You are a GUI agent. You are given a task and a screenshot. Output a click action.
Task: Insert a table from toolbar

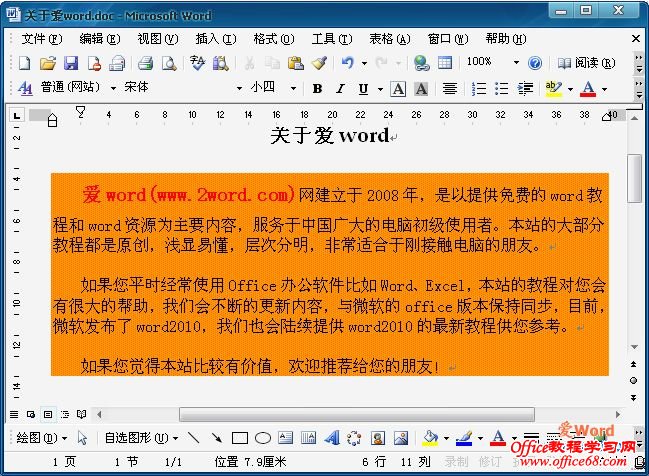[445, 63]
